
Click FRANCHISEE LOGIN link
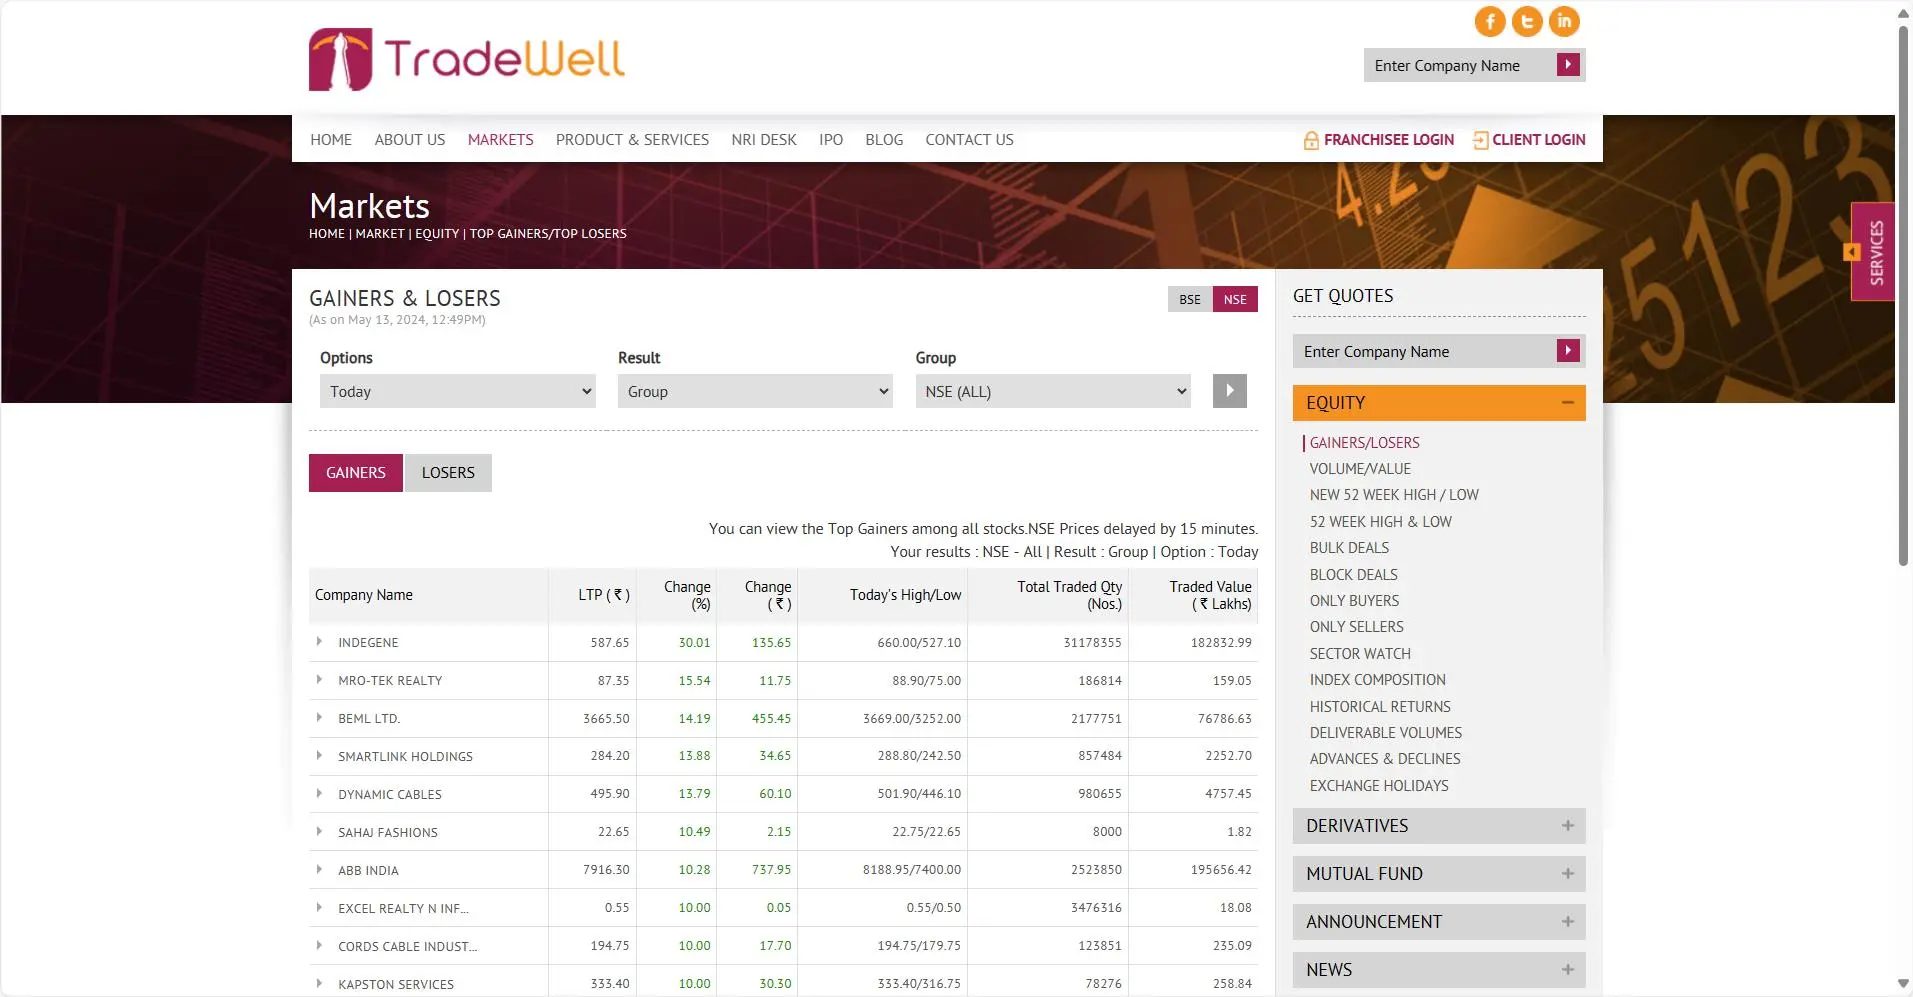pyautogui.click(x=1379, y=140)
